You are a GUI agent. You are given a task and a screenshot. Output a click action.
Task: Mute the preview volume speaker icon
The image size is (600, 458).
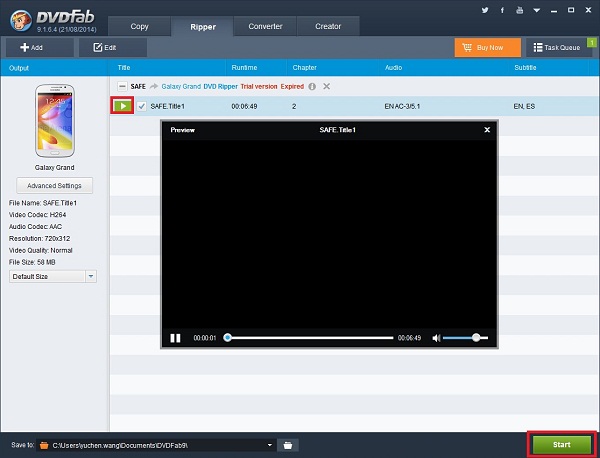[436, 338]
